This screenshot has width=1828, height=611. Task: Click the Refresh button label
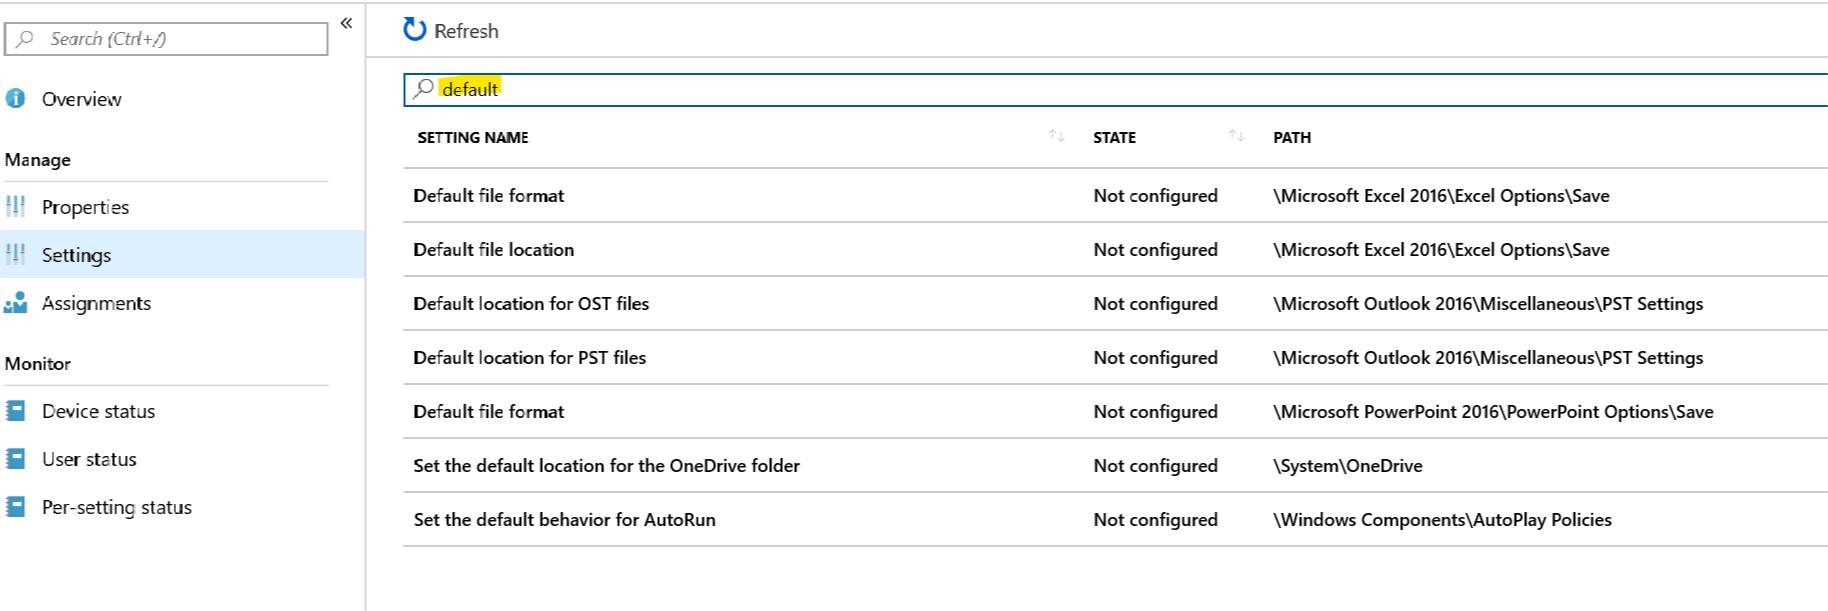pos(466,31)
